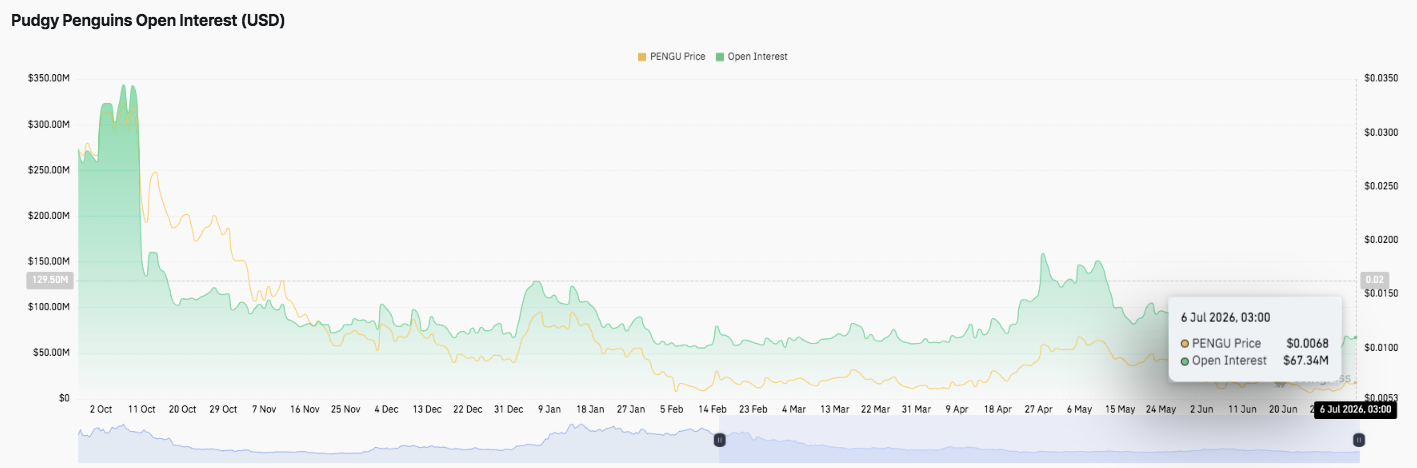This screenshot has width=1417, height=468.
Task: Click the 13 Dec date label
Action: point(427,410)
